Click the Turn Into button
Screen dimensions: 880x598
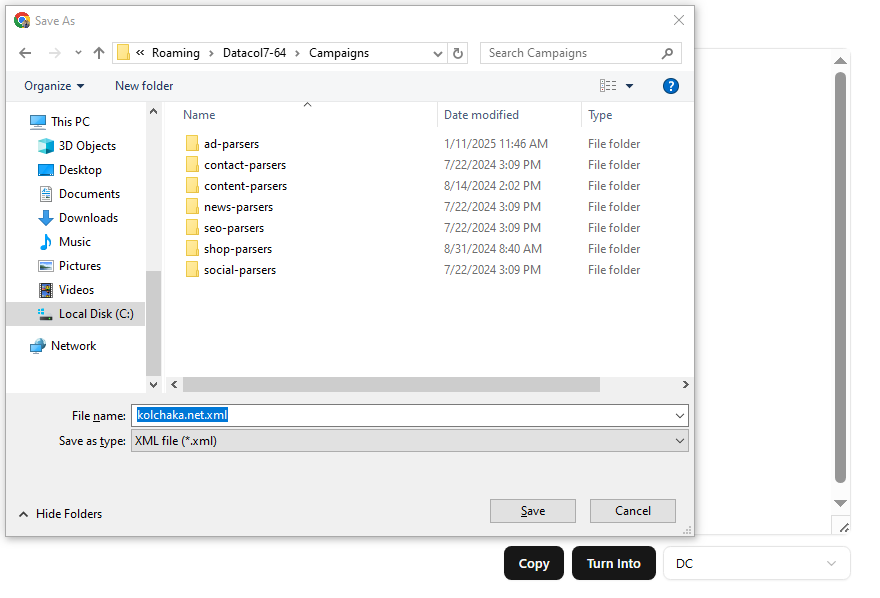click(x=613, y=563)
